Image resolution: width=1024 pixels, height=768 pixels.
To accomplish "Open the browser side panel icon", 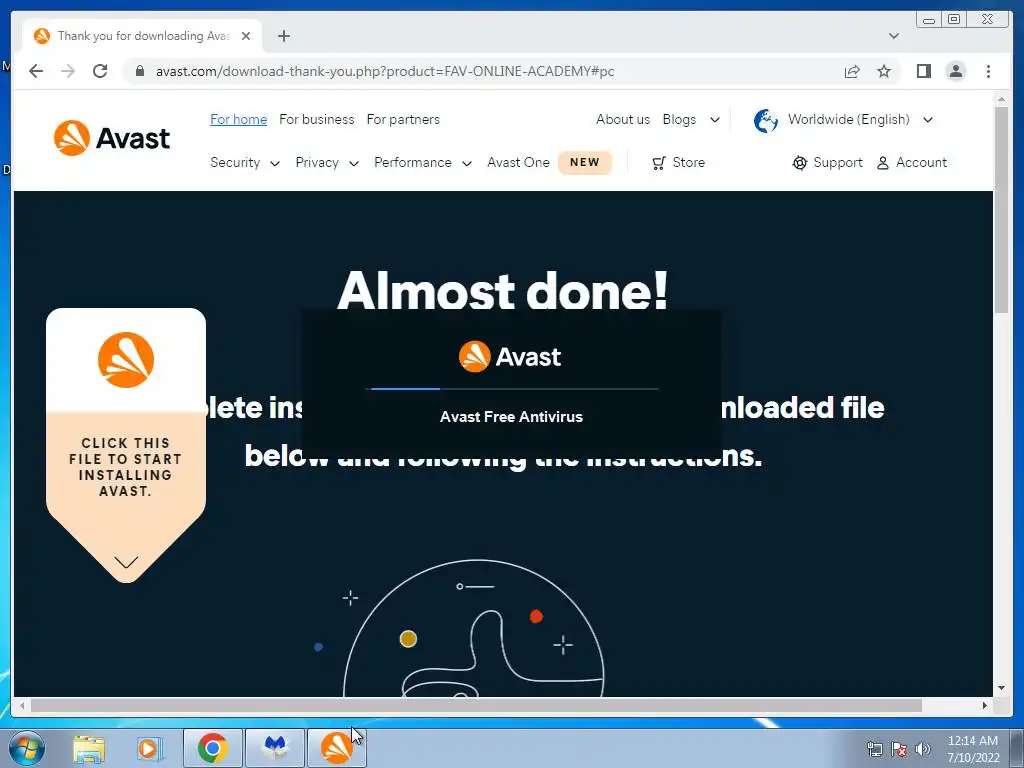I will pyautogui.click(x=923, y=71).
